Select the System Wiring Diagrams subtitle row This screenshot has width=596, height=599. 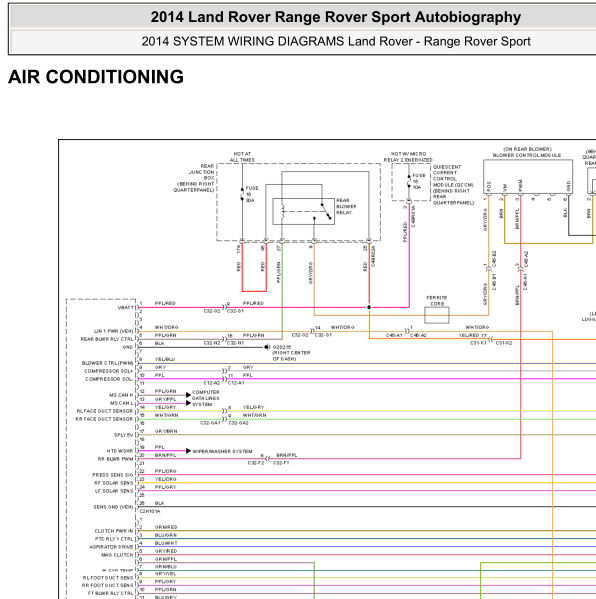coord(303,41)
